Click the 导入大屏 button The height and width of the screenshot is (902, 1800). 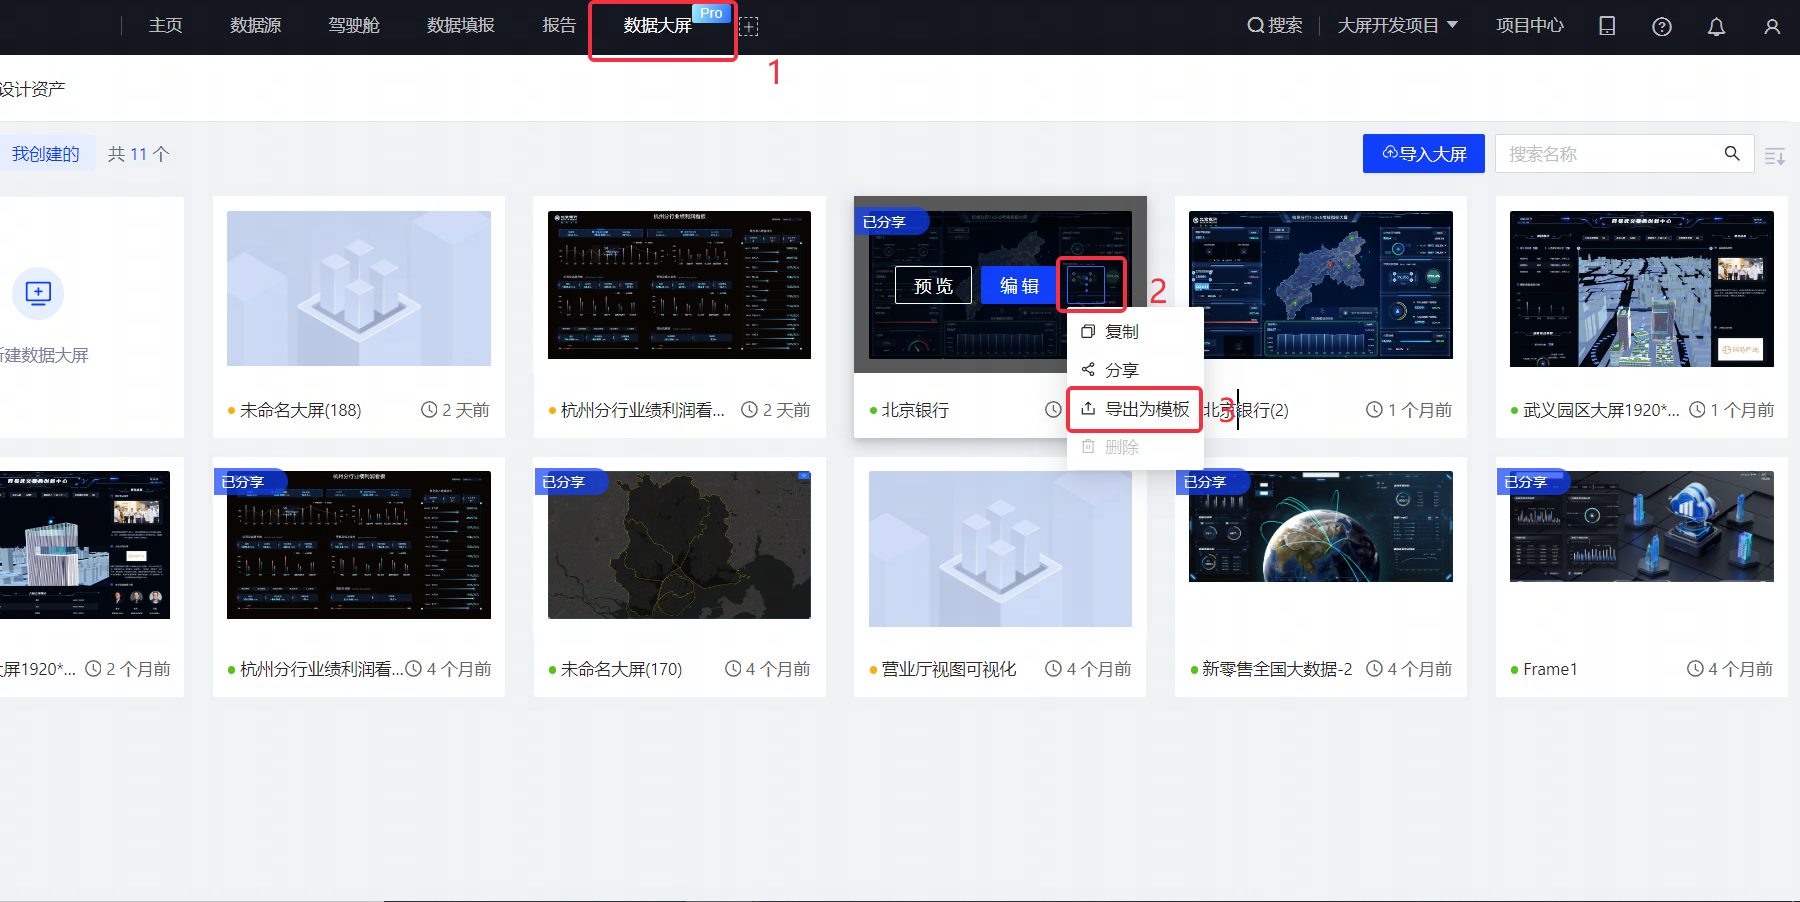coord(1423,153)
